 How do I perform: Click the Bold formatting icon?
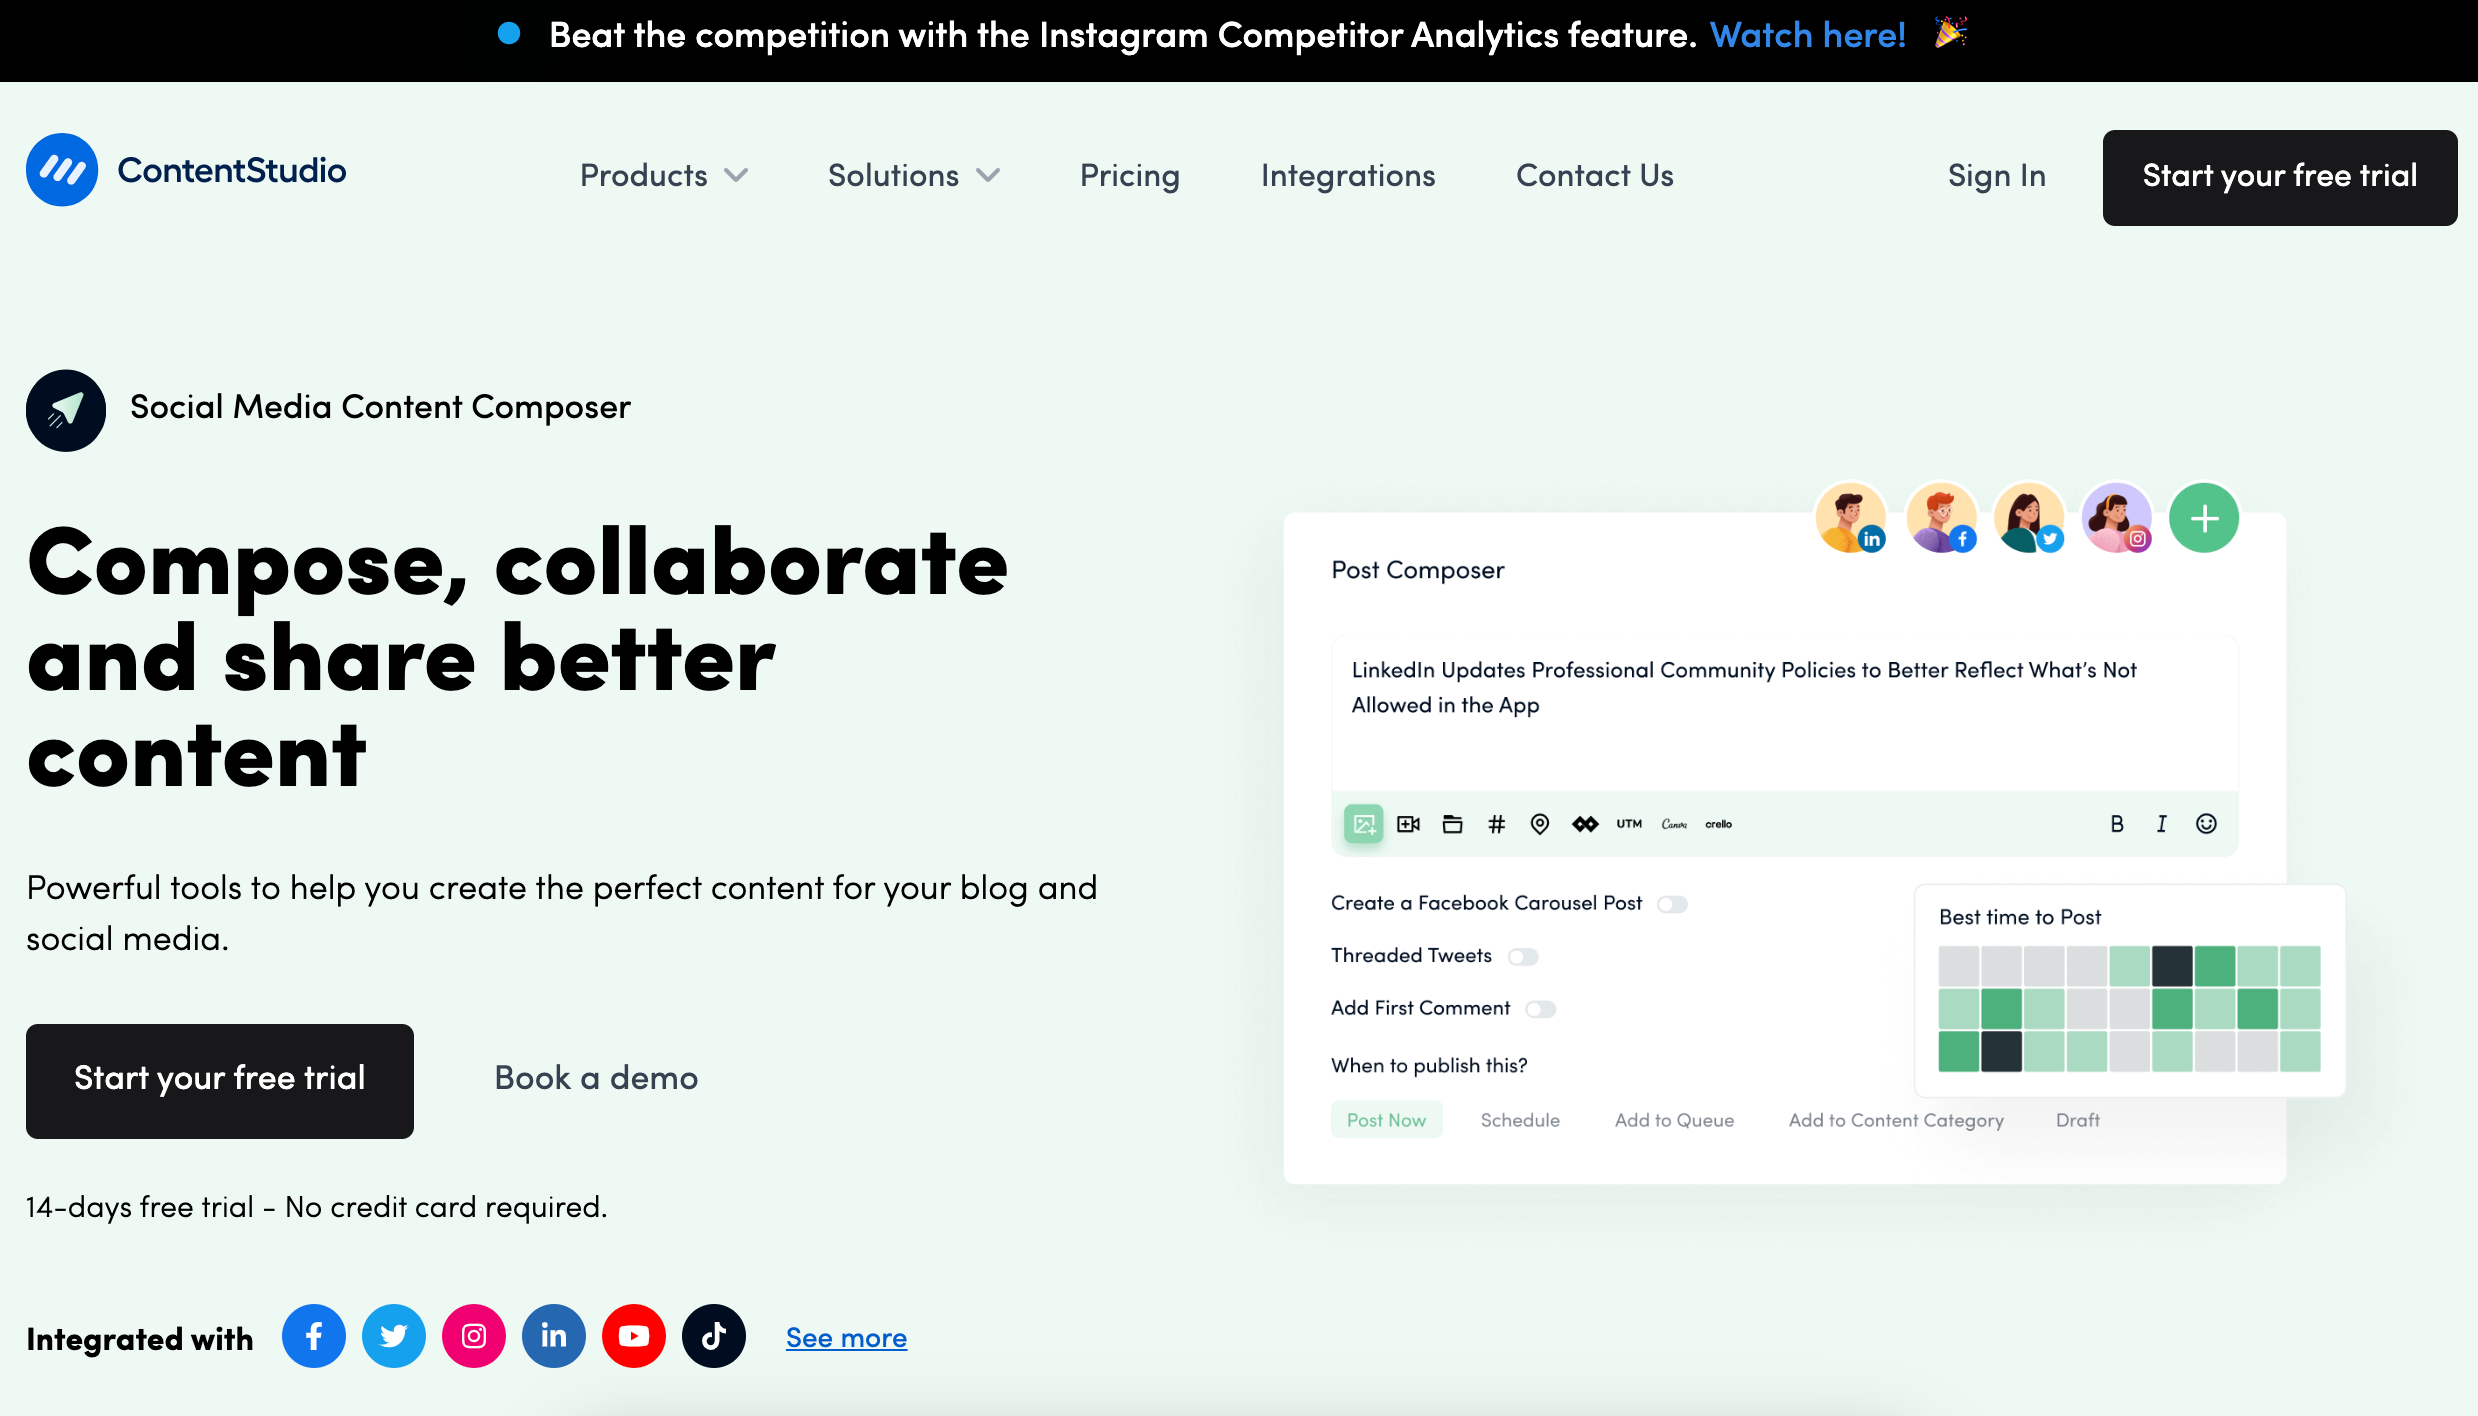coord(2117,824)
